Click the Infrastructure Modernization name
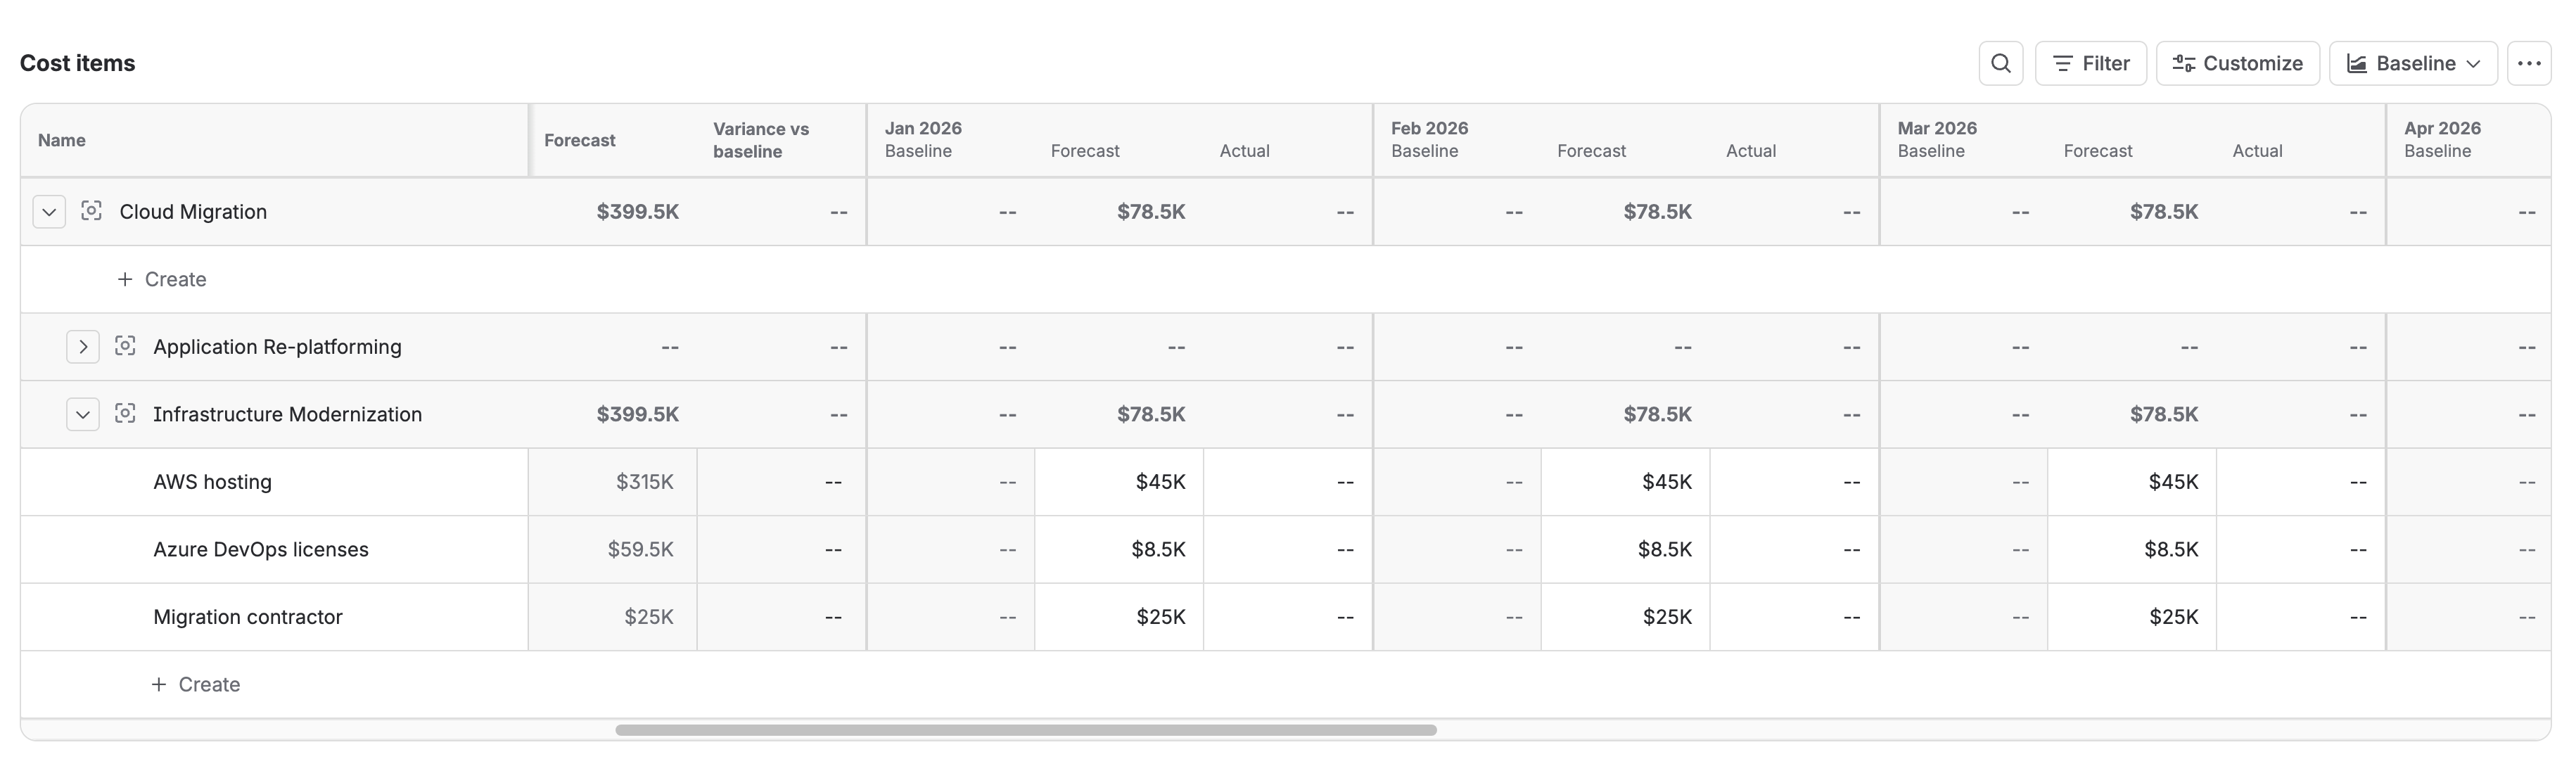 pos(287,414)
